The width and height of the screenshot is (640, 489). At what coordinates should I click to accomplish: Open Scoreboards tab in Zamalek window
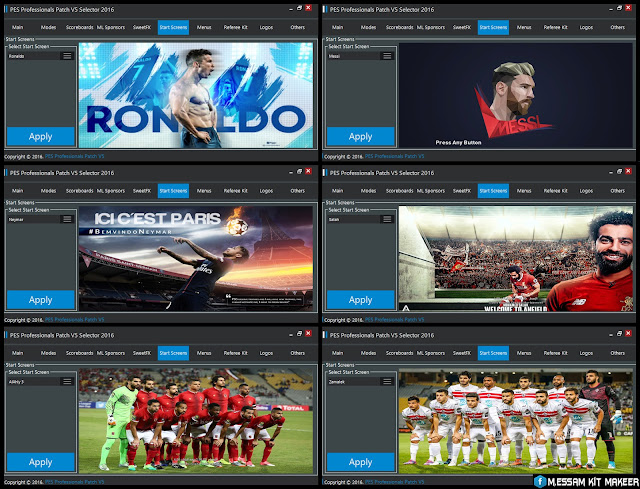[400, 353]
